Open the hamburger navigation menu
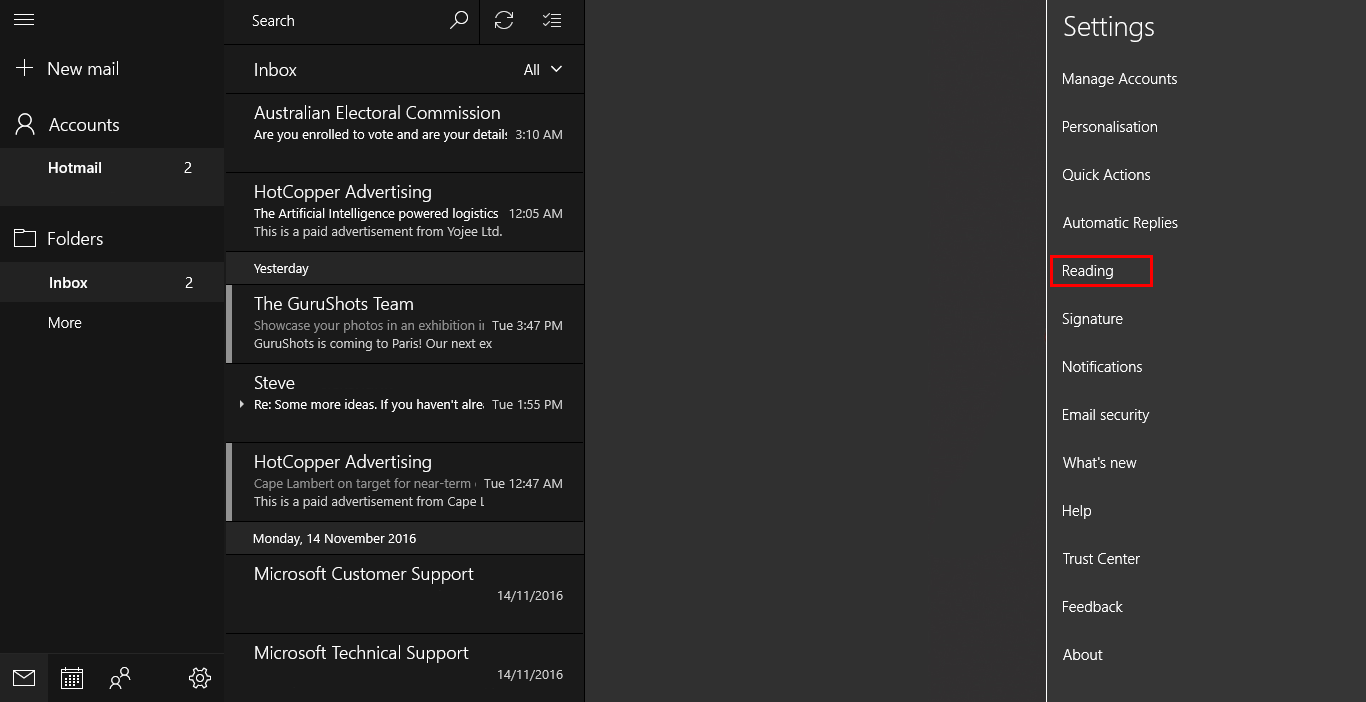 tap(24, 20)
